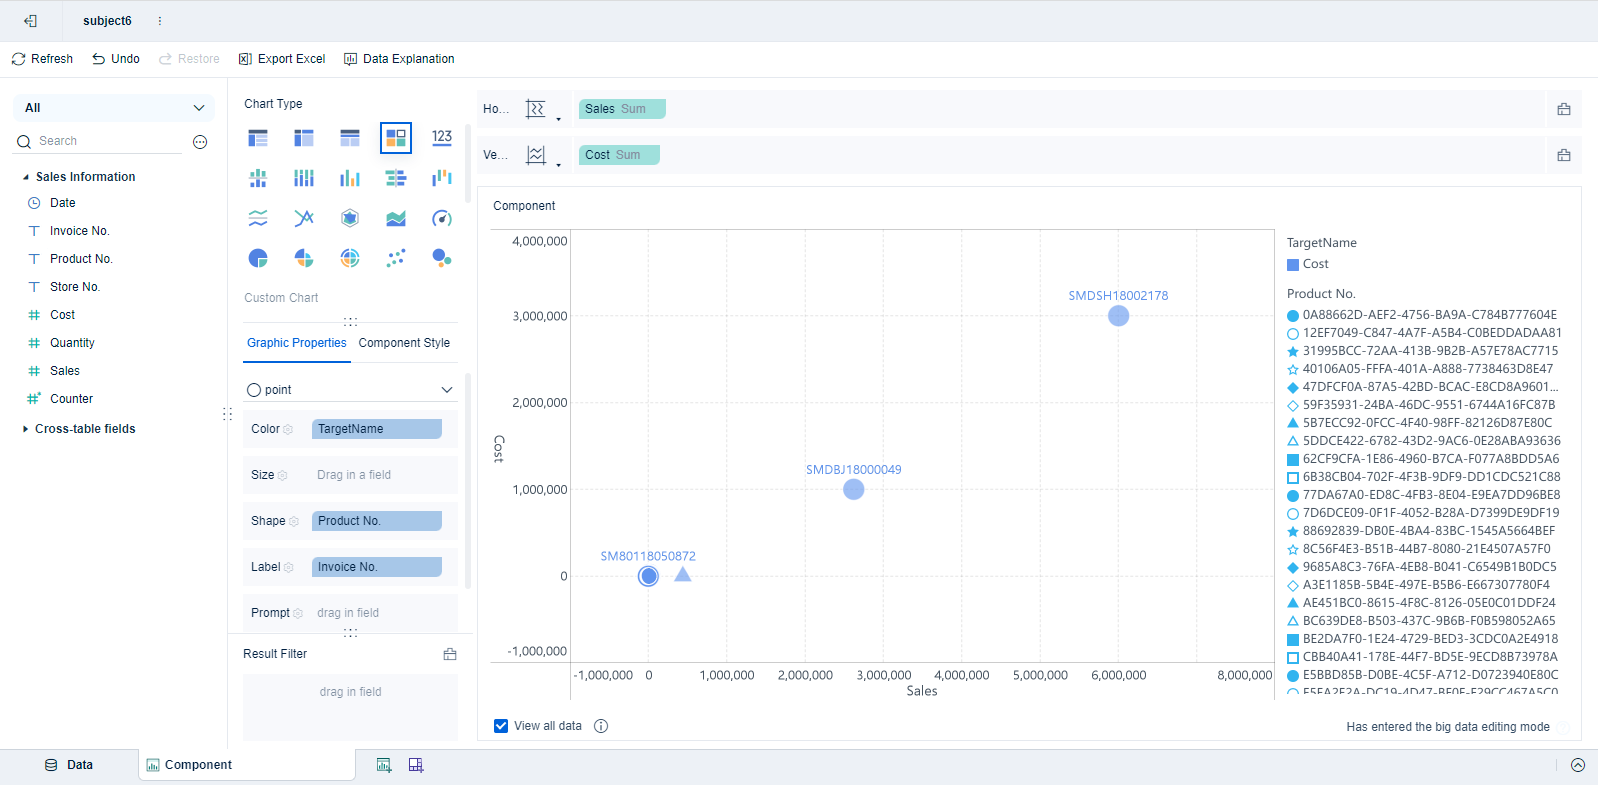Click Export Excel
Screen dimensions: 1598x785
coord(282,59)
